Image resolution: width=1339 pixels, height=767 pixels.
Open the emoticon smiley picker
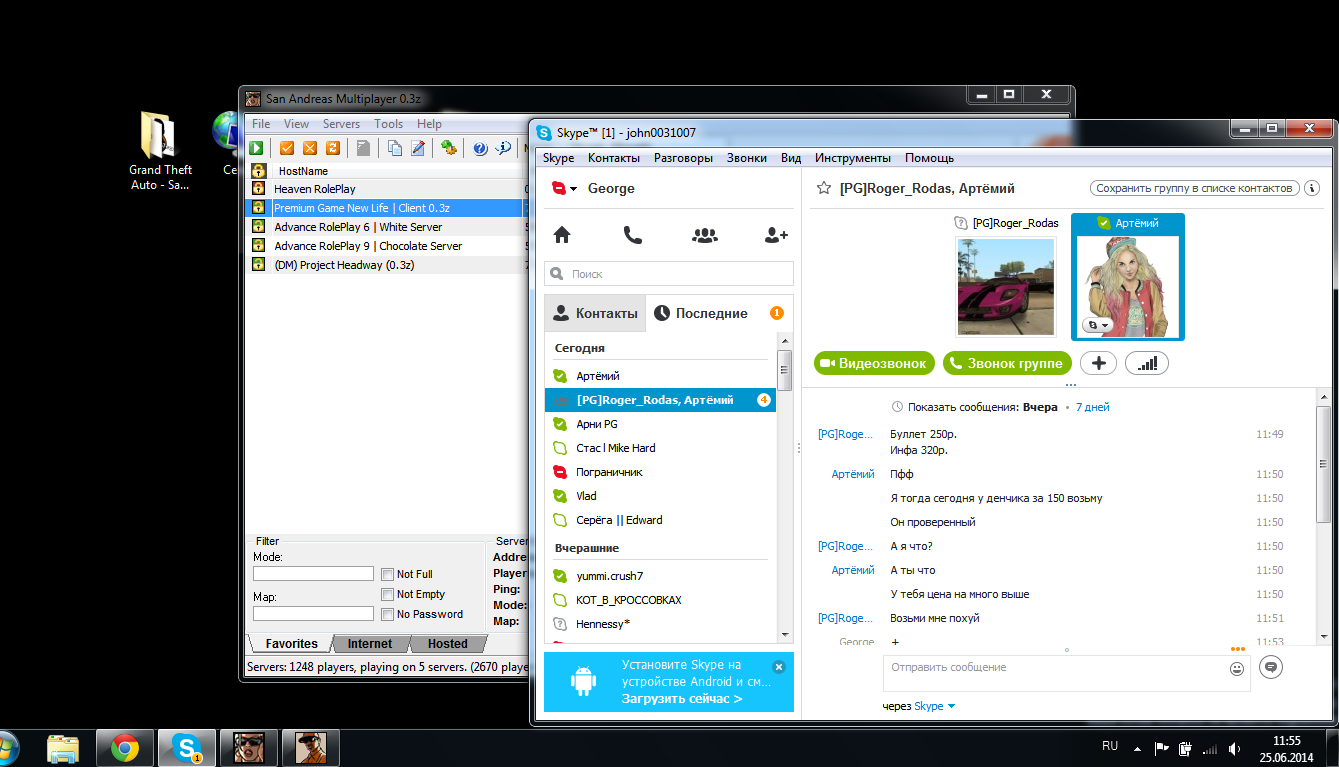[x=1237, y=668]
